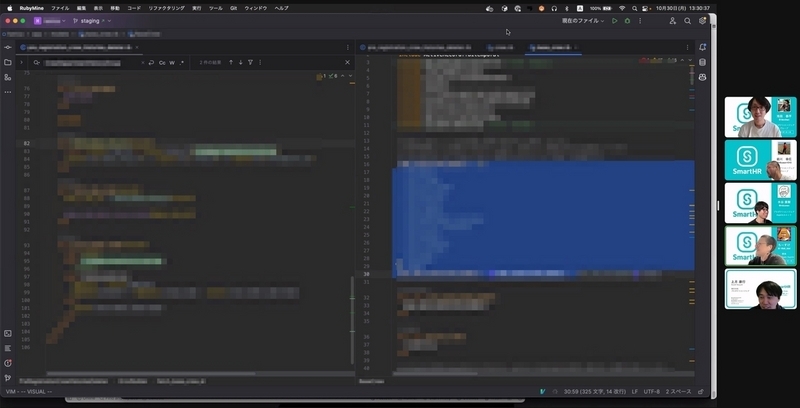Toggle Match Case (Cc) option
This screenshot has width=800, height=408.
click(162, 63)
